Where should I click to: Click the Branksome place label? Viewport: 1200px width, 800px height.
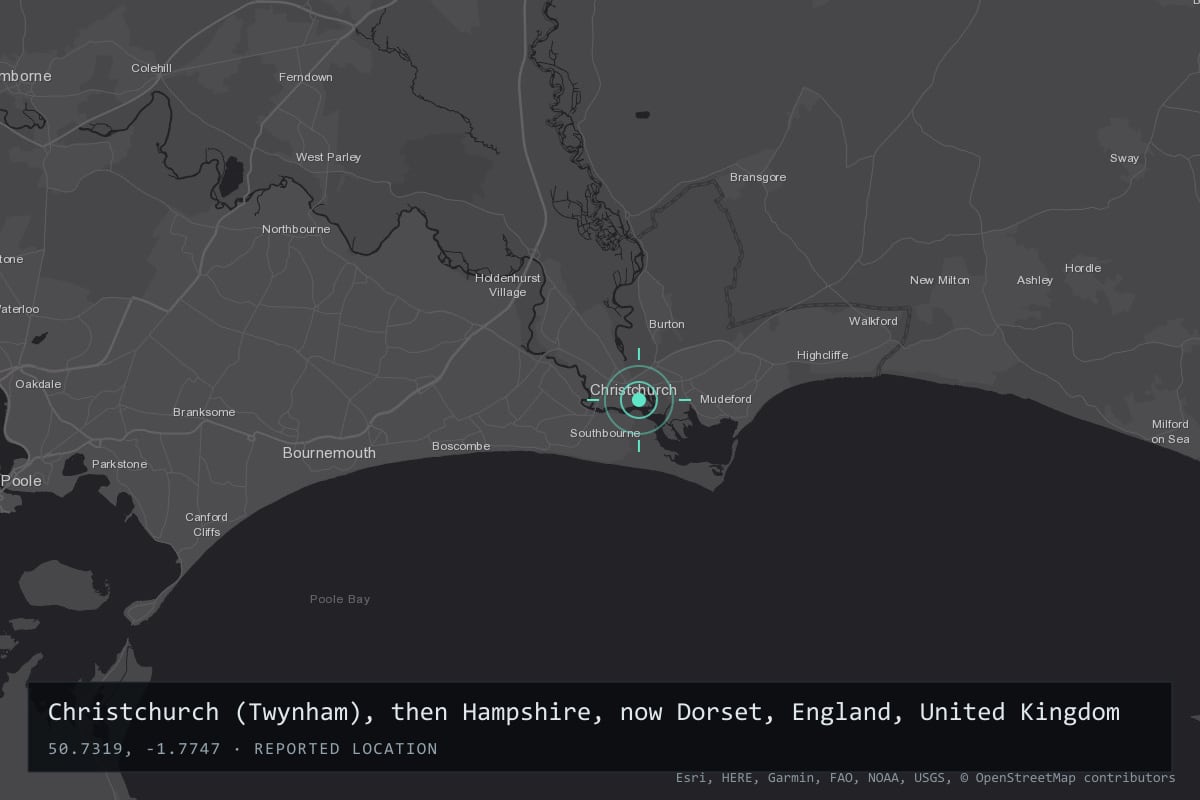pos(204,412)
